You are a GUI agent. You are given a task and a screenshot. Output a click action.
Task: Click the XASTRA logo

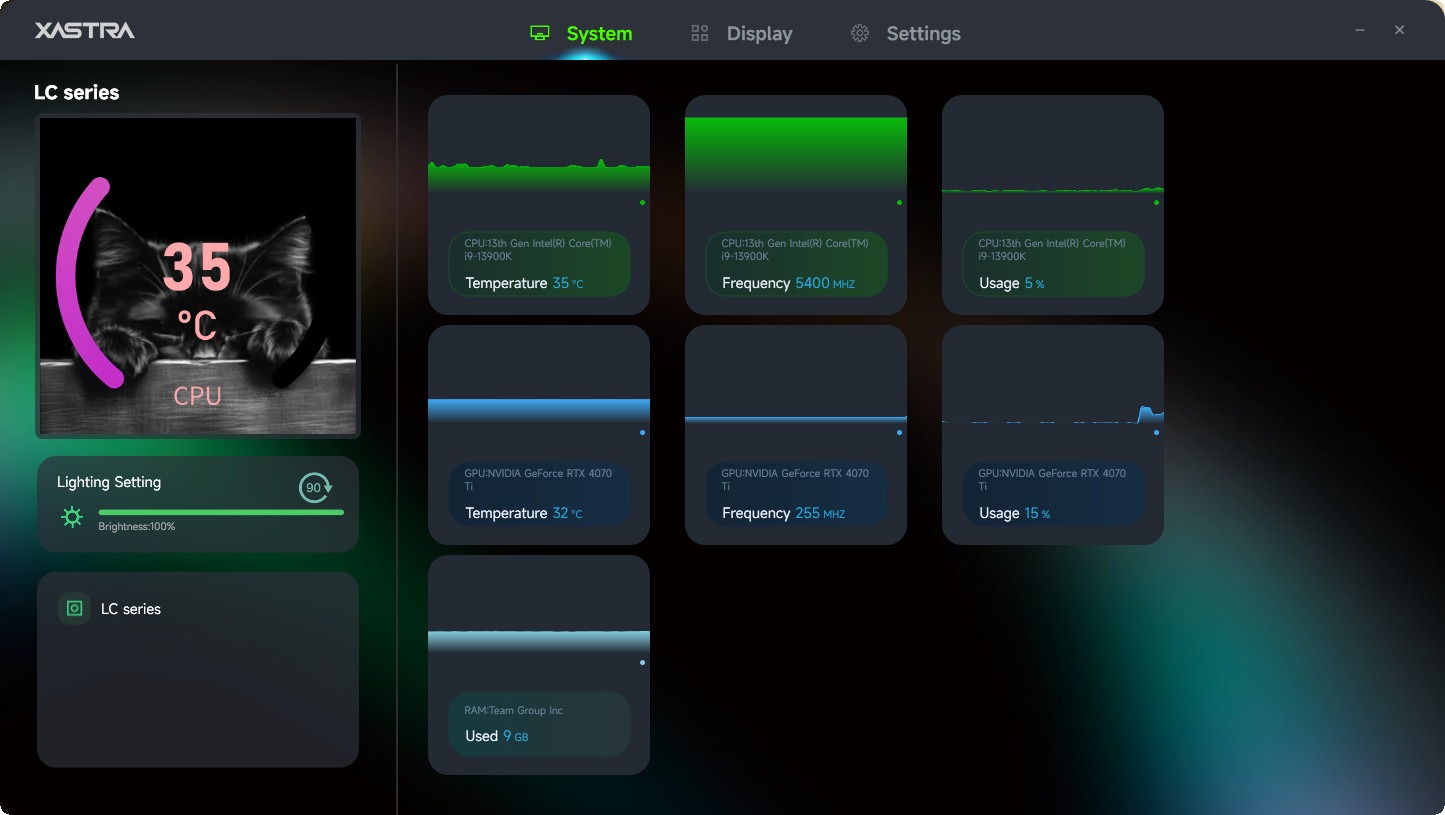(85, 30)
